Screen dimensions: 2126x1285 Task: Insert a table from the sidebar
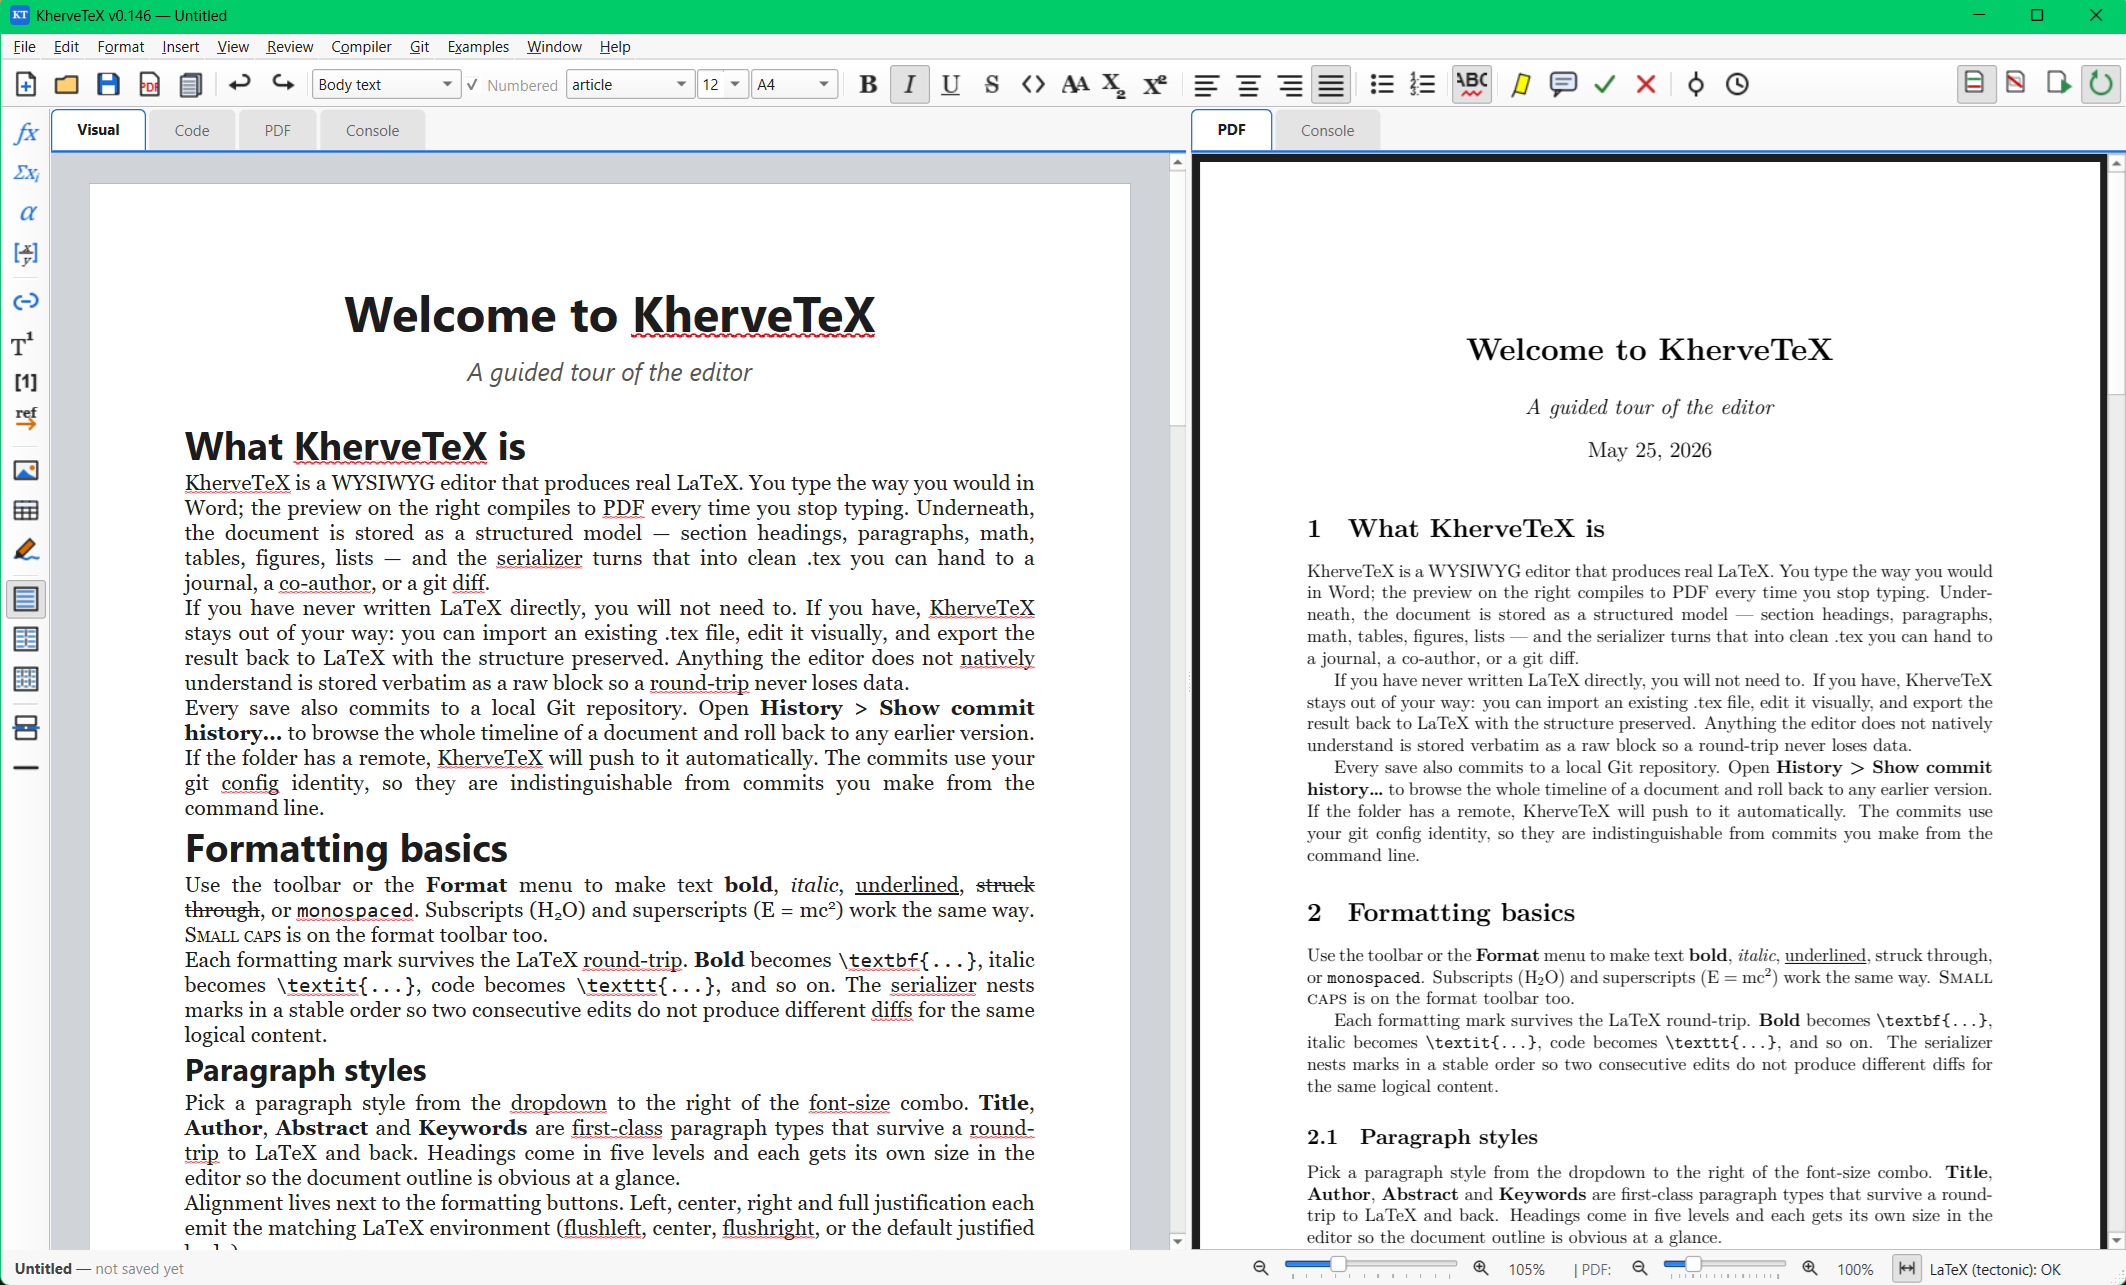point(26,511)
